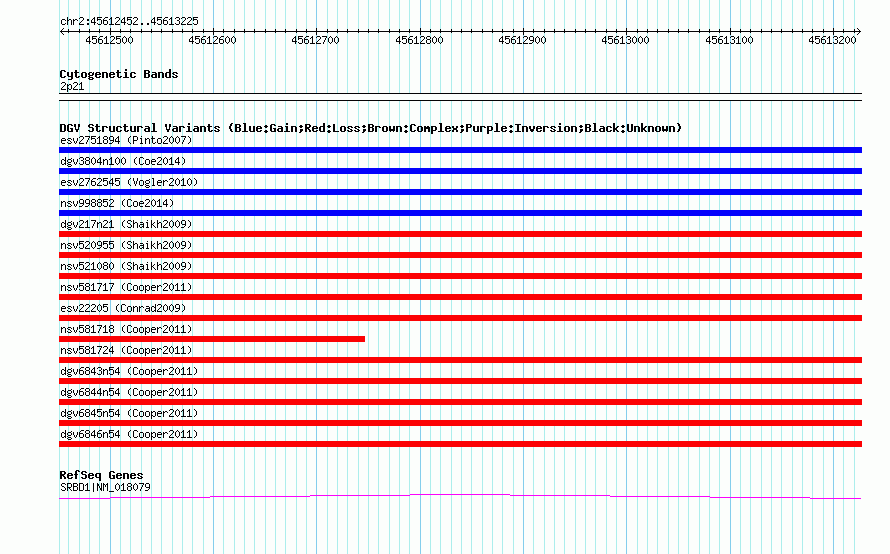The height and width of the screenshot is (554, 890).
Task: Select red loss bar under nsv521080
Action: tap(460, 276)
